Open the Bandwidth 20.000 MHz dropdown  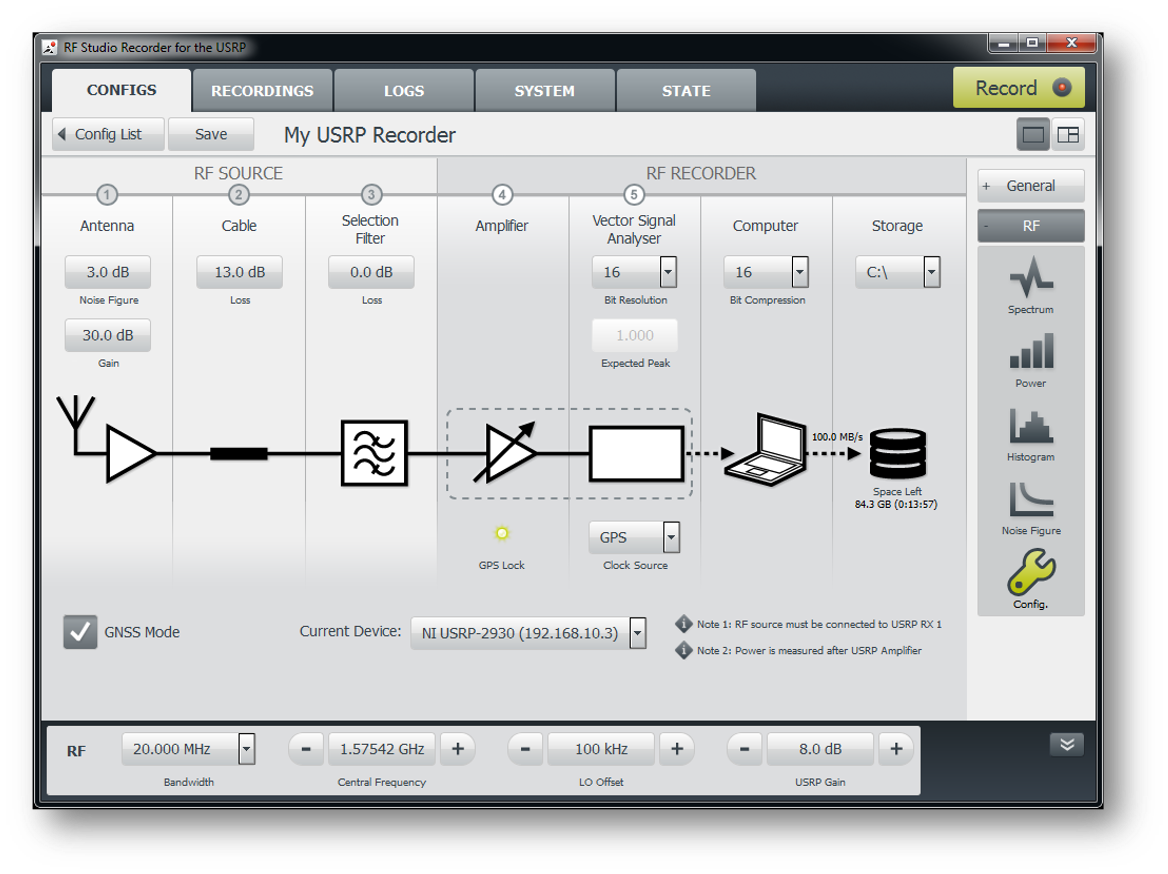click(246, 749)
